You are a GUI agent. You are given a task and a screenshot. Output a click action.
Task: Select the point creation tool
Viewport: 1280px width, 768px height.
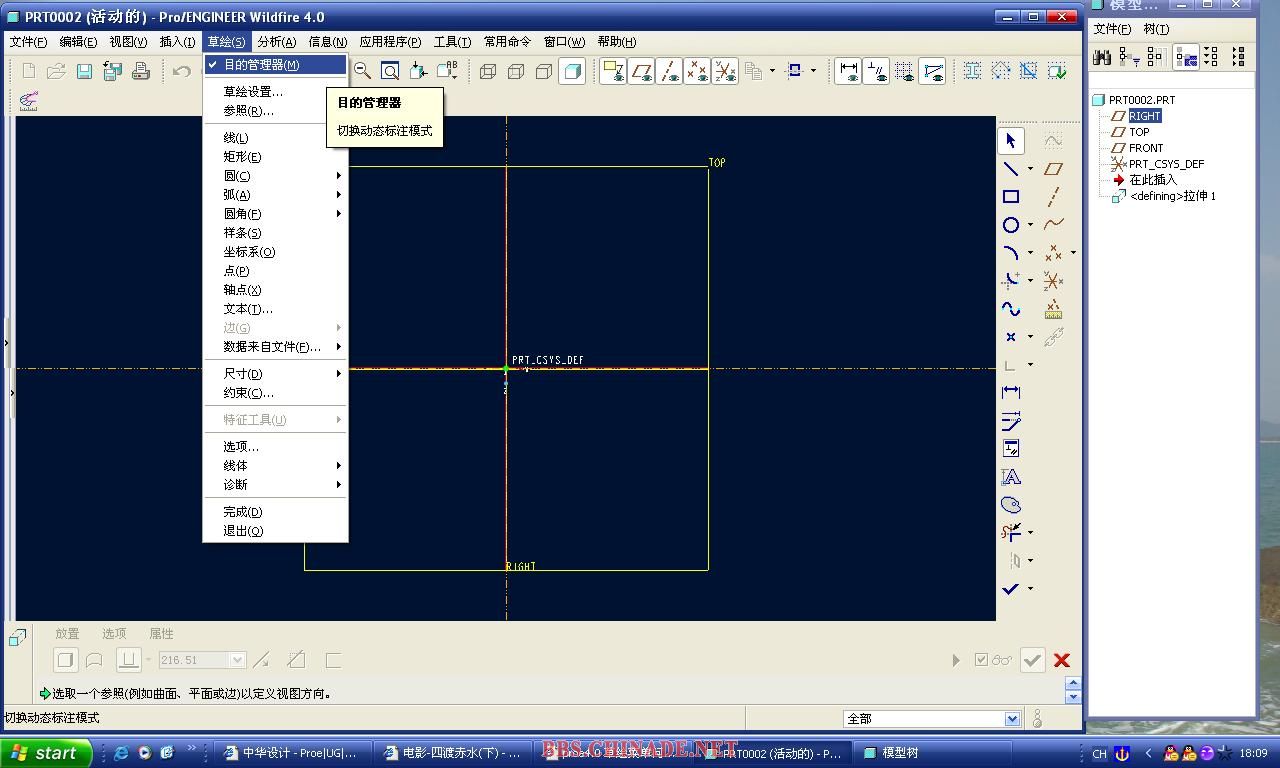tap(1011, 337)
